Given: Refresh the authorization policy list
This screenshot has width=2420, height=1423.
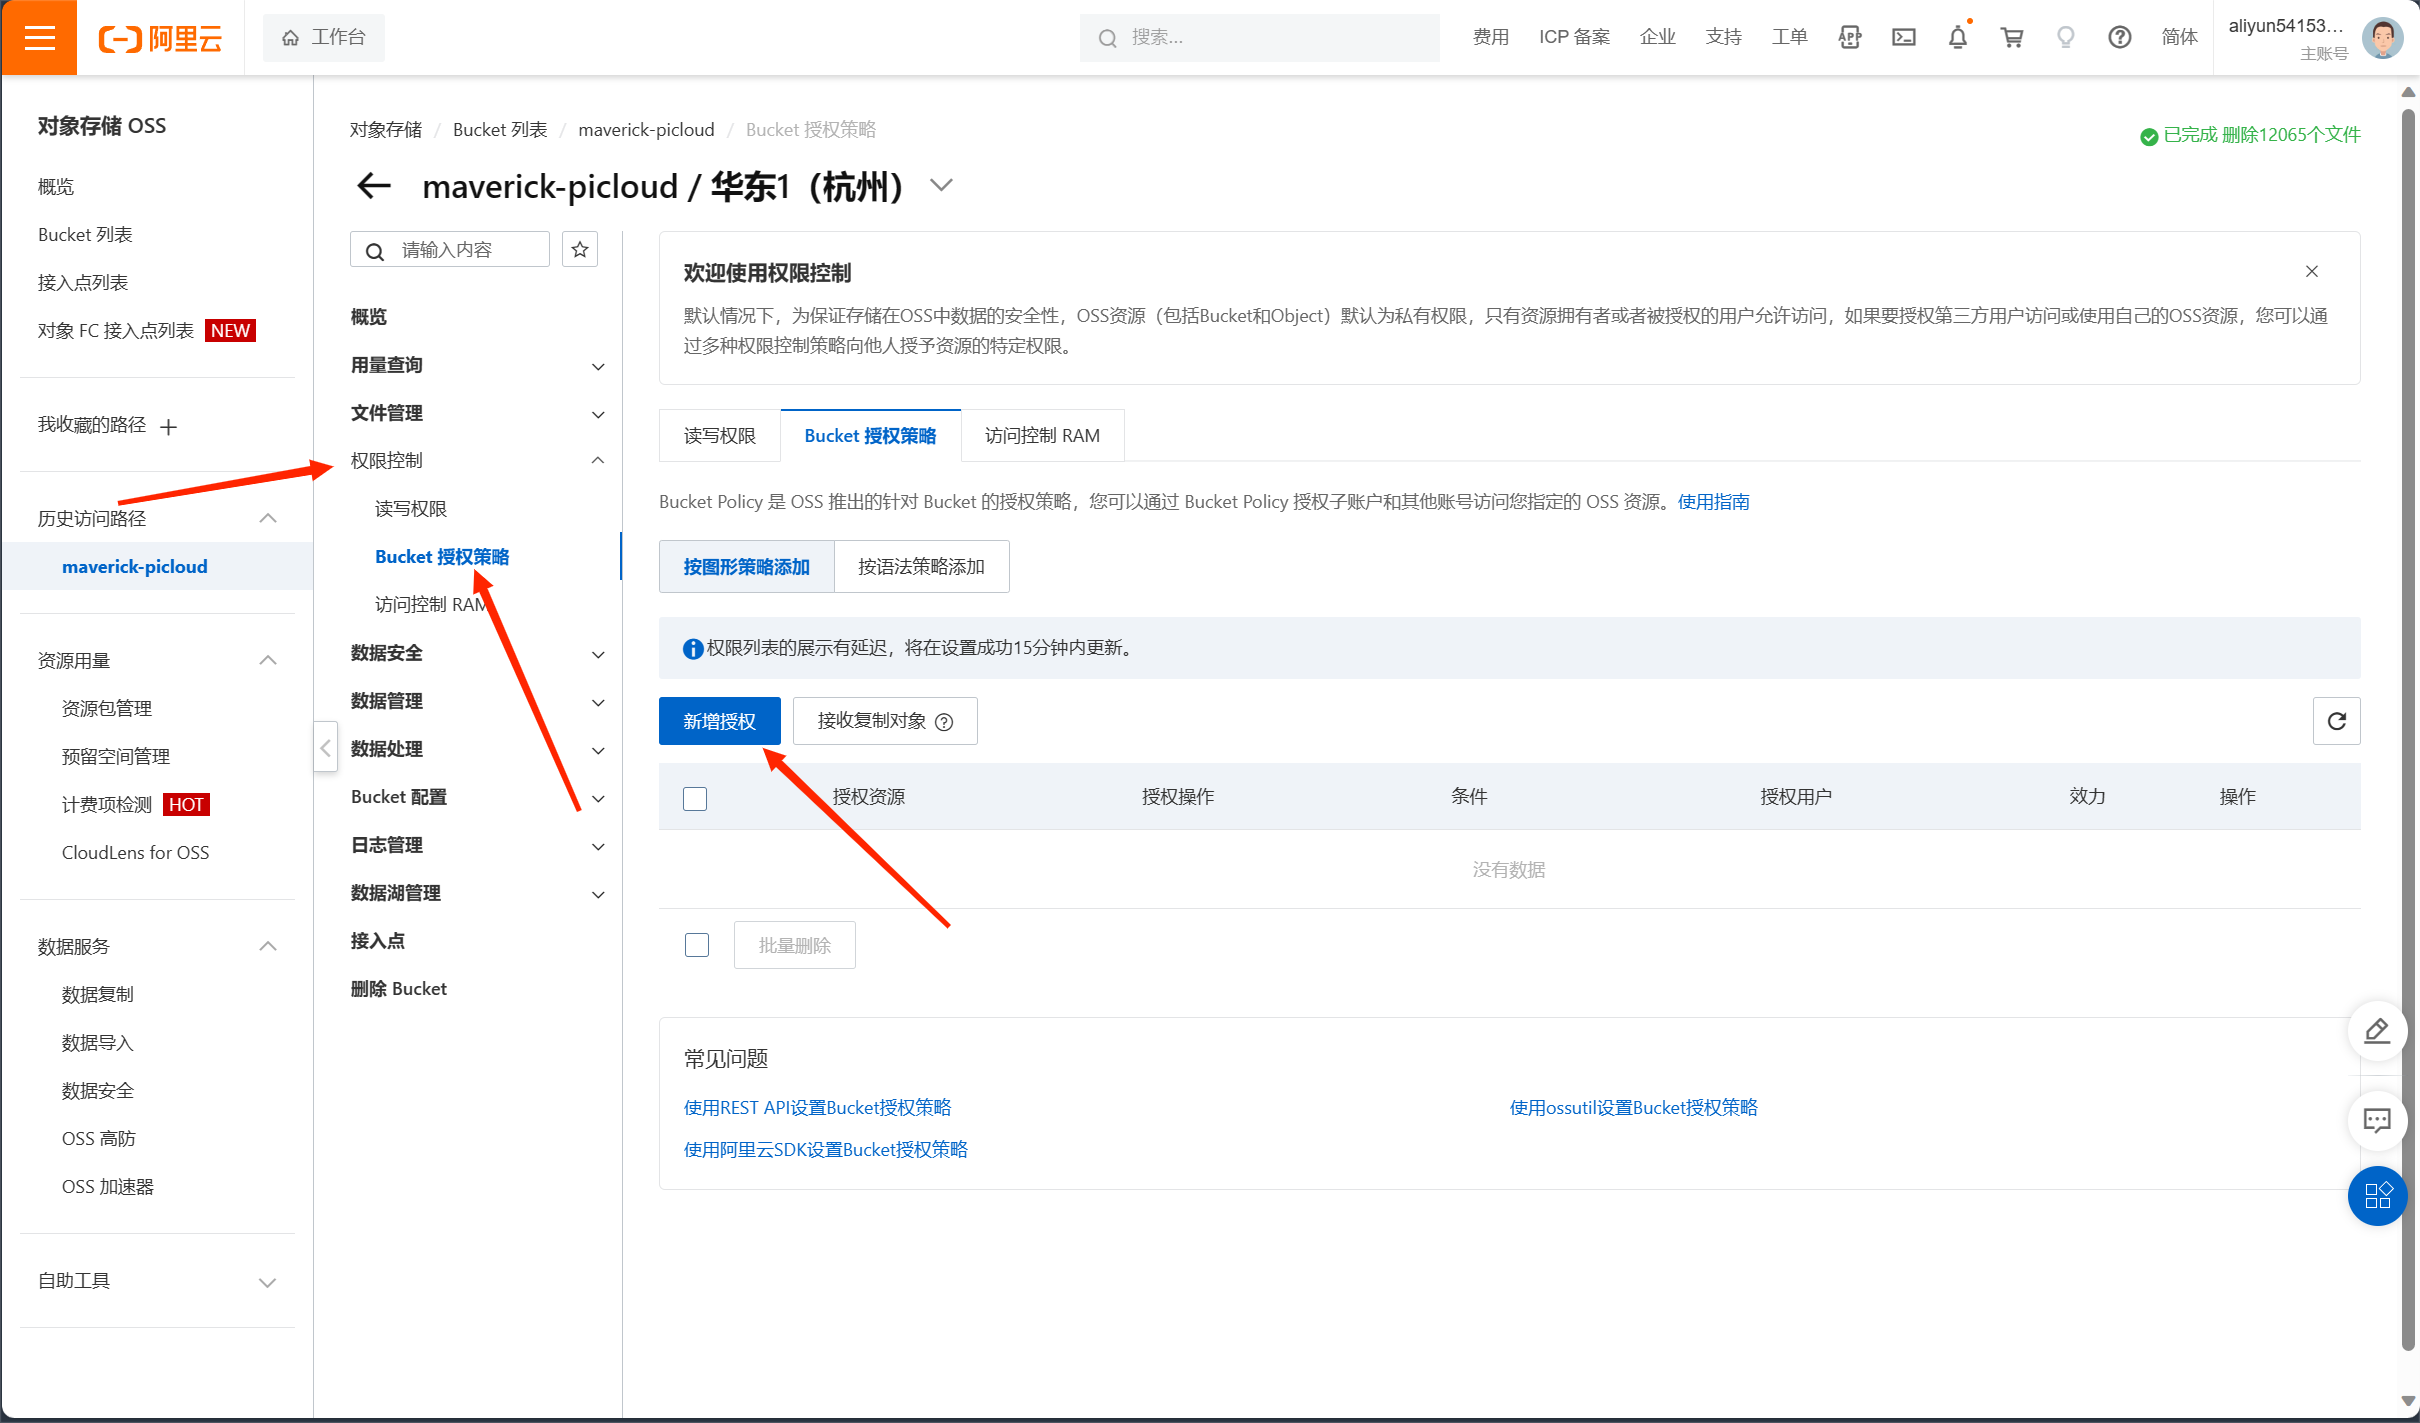Looking at the screenshot, I should coord(2336,721).
